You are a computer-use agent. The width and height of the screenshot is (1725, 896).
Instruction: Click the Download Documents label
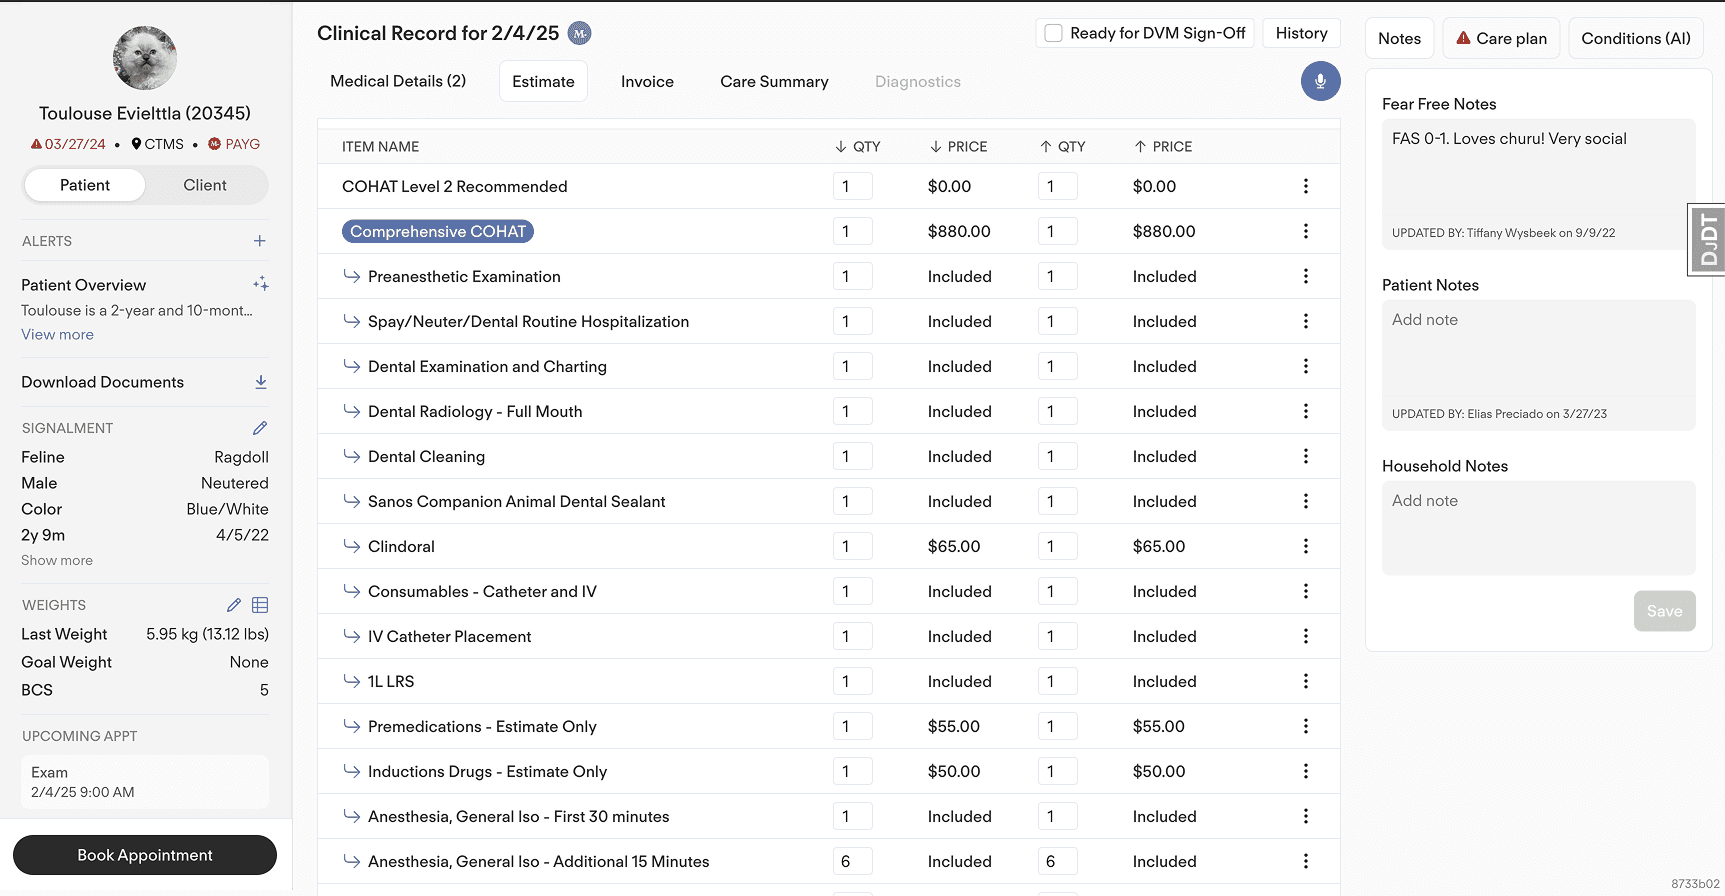point(103,382)
